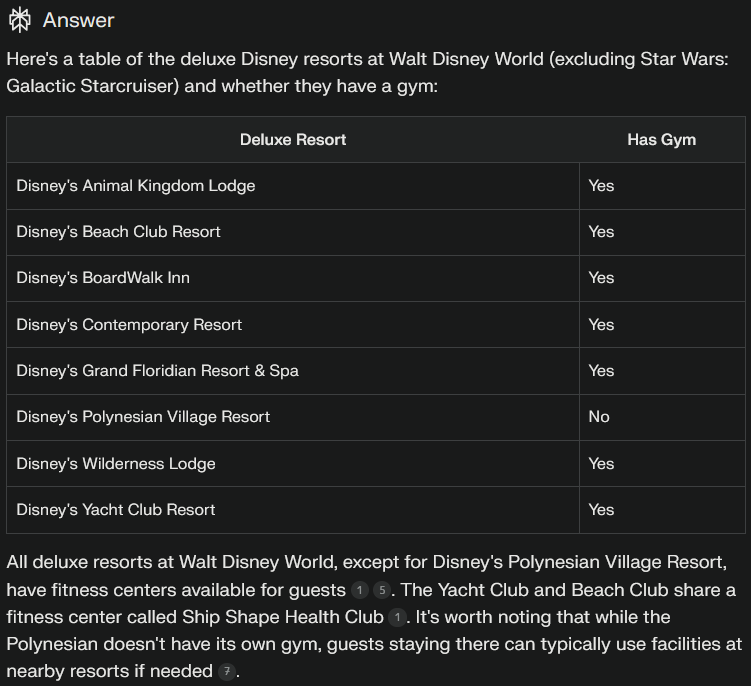This screenshot has height=686, width=751.
Task: Open citation 1 after 'available for guests'
Action: tap(360, 590)
